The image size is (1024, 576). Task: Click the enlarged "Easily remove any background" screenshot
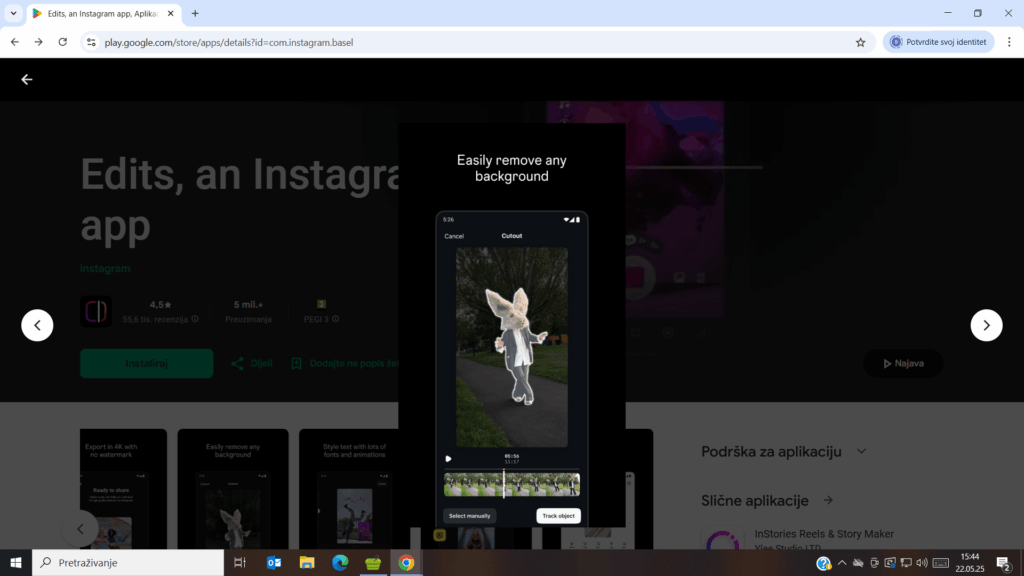click(x=512, y=325)
